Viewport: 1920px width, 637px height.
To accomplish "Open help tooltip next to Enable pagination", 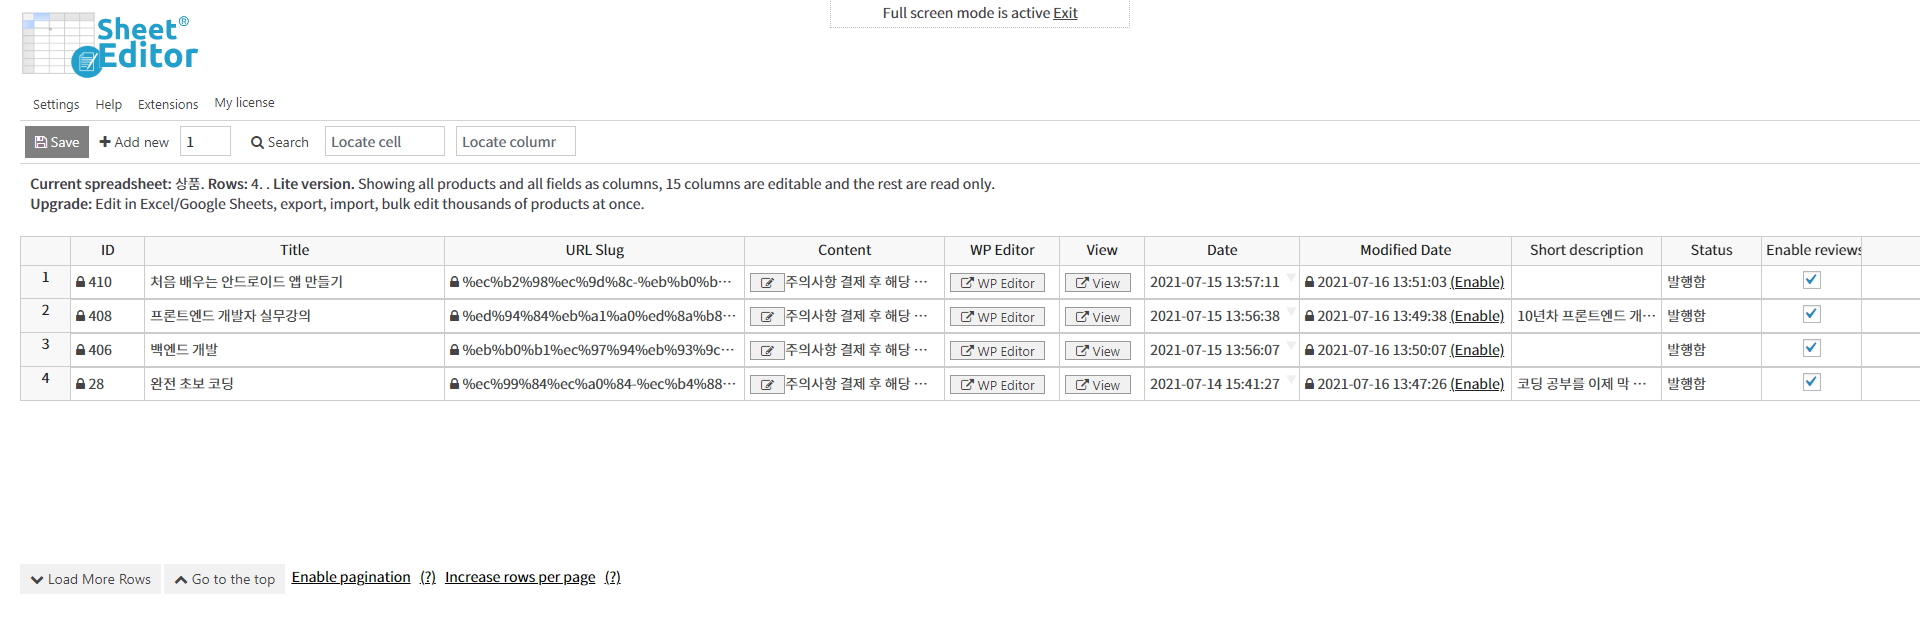I will (x=428, y=577).
